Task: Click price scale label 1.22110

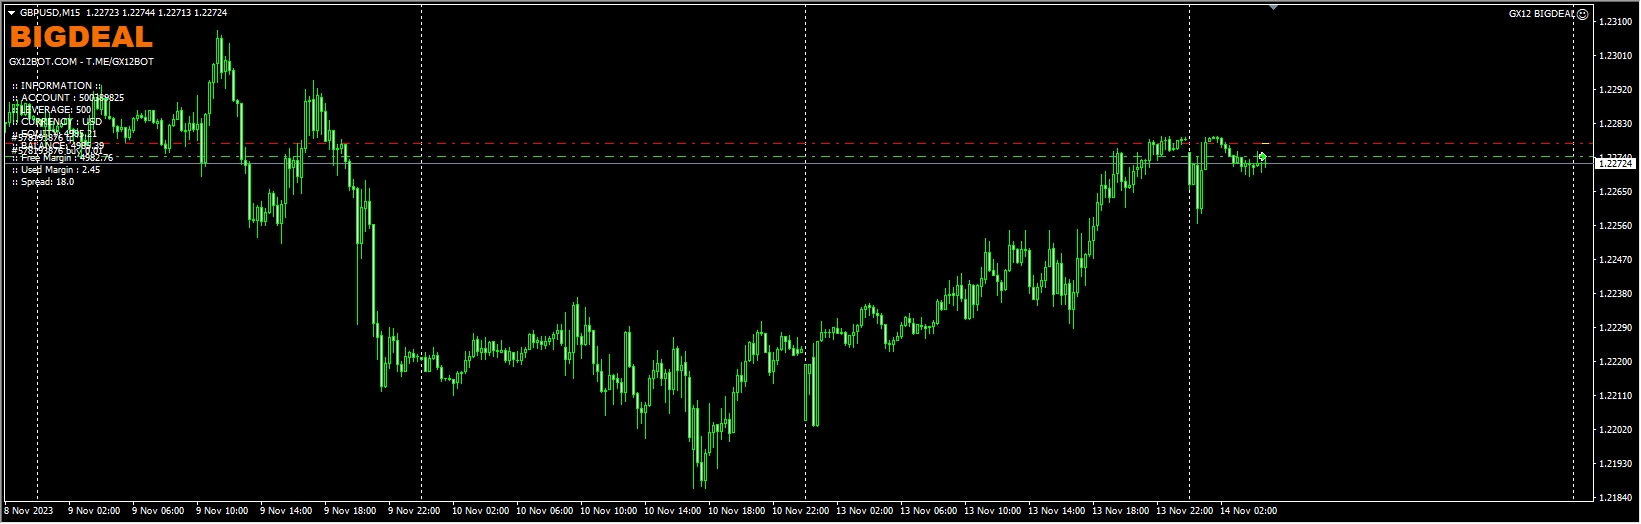Action: click(x=1616, y=395)
